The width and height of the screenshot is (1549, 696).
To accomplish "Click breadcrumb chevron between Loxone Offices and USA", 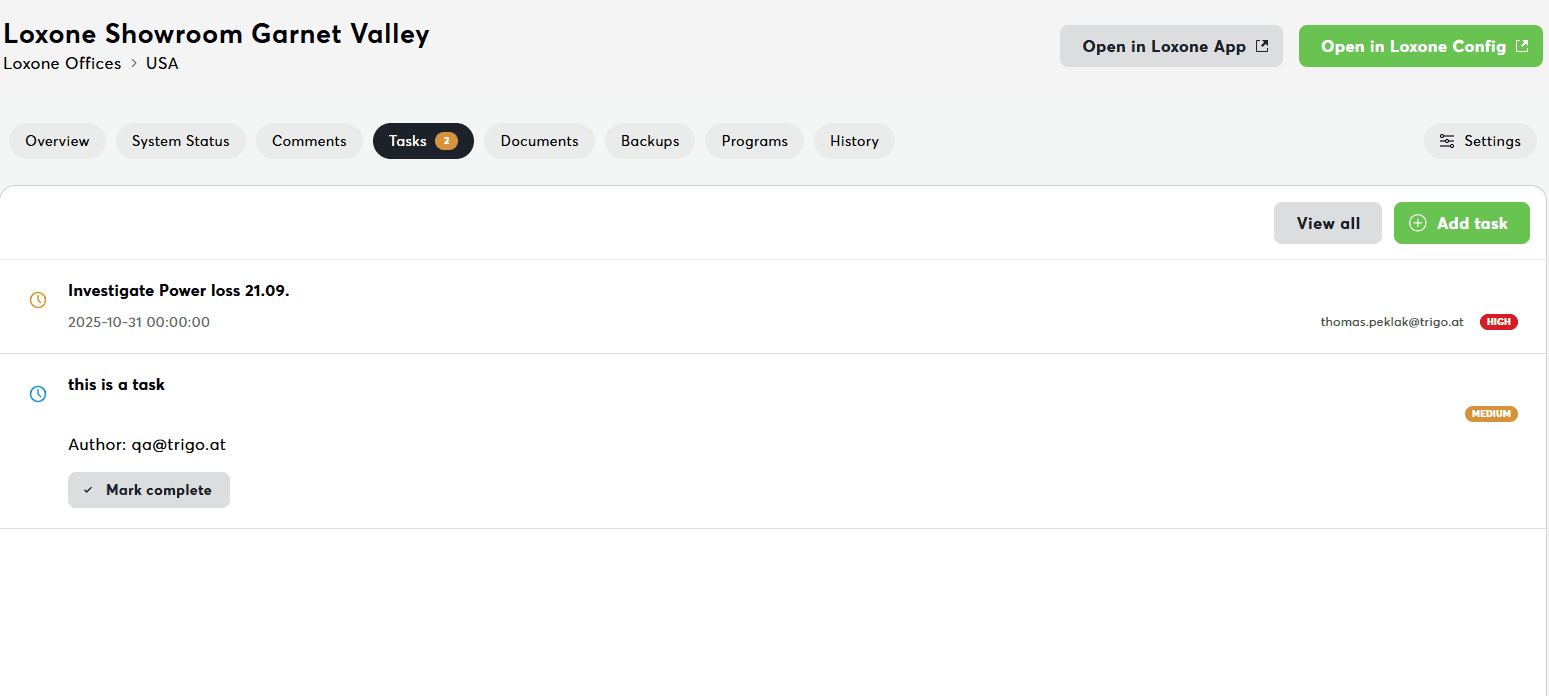I will [134, 63].
